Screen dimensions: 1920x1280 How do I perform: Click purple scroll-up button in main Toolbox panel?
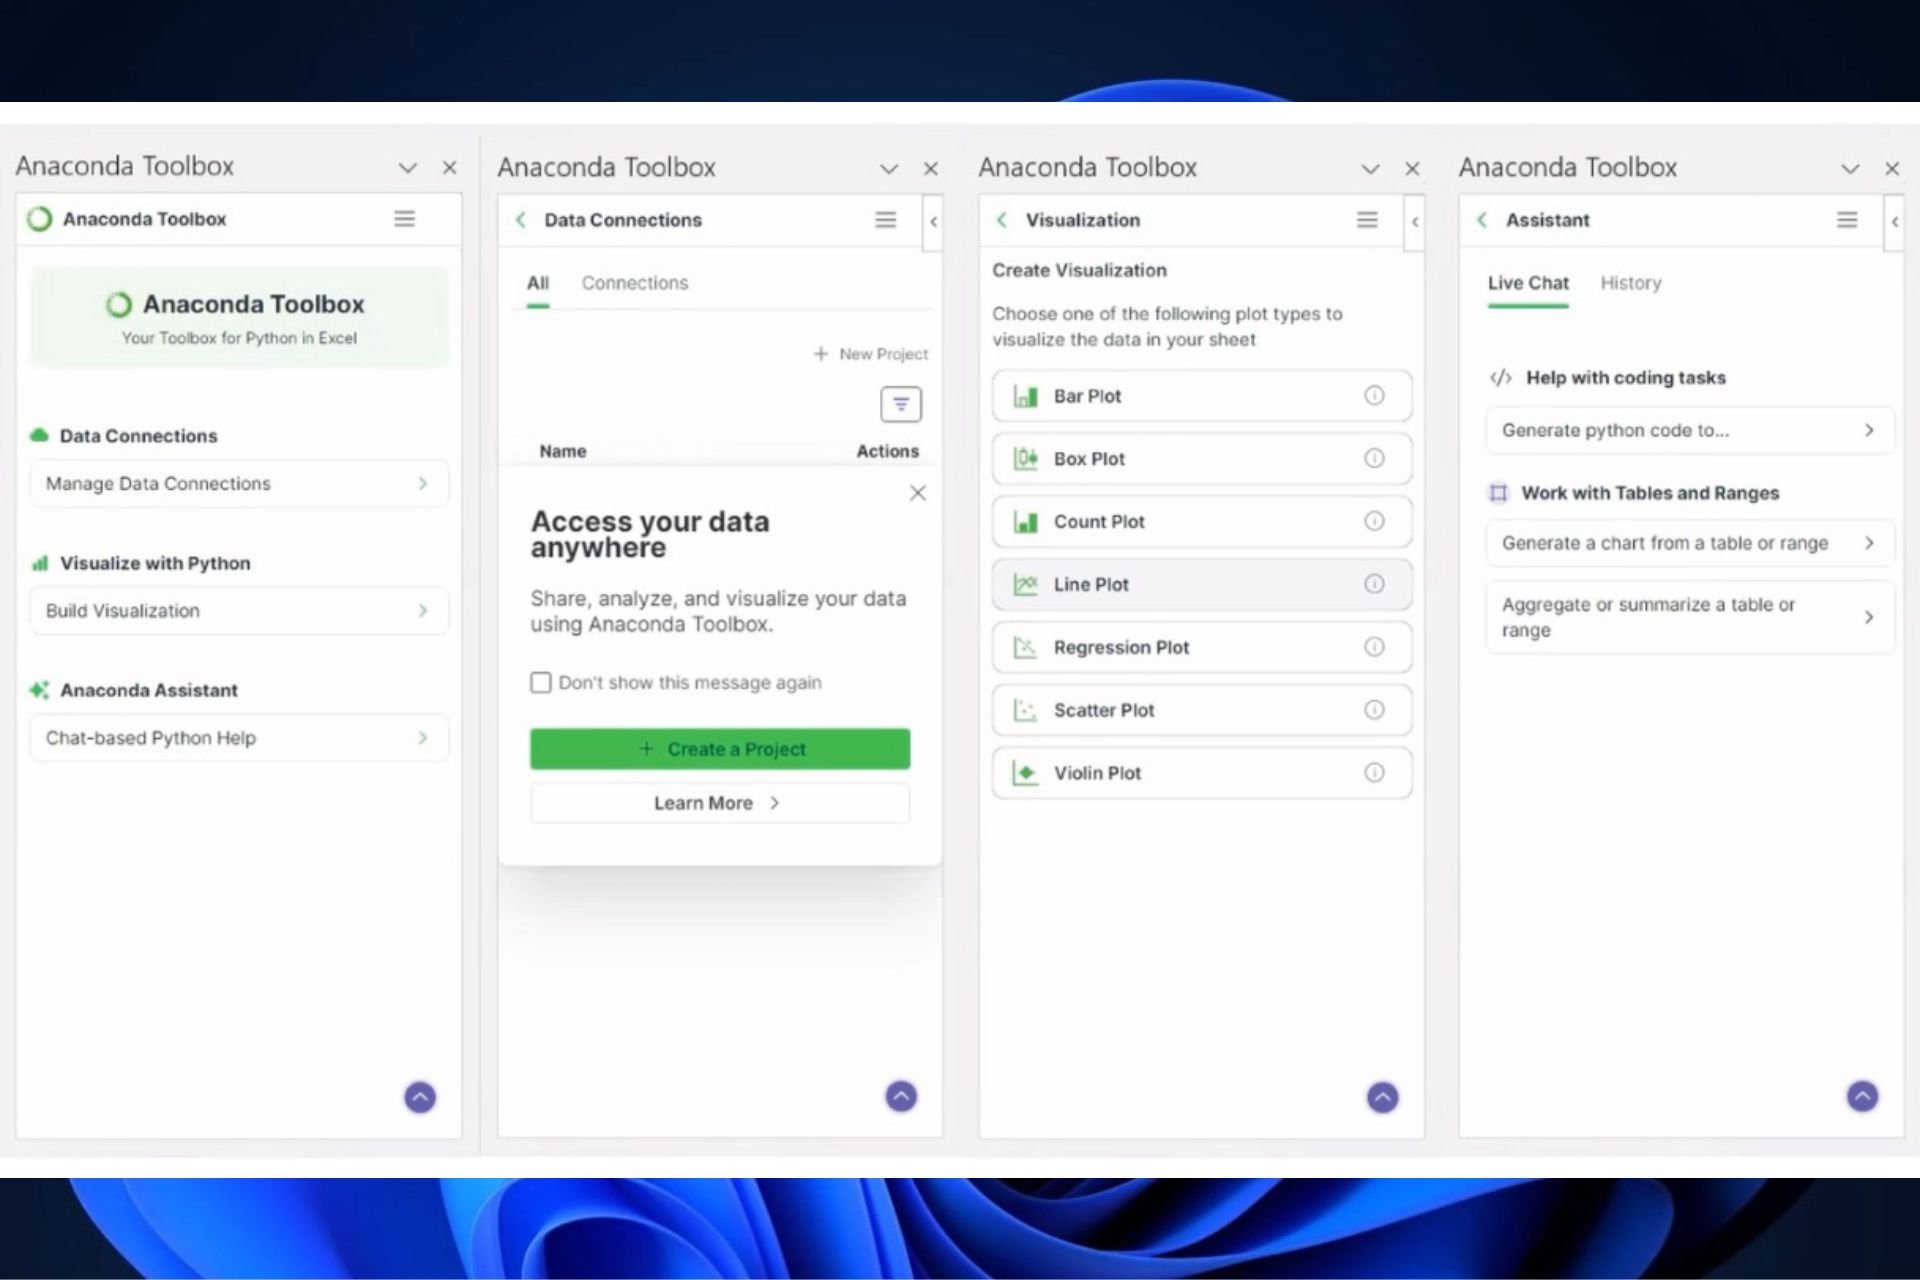click(x=420, y=1097)
